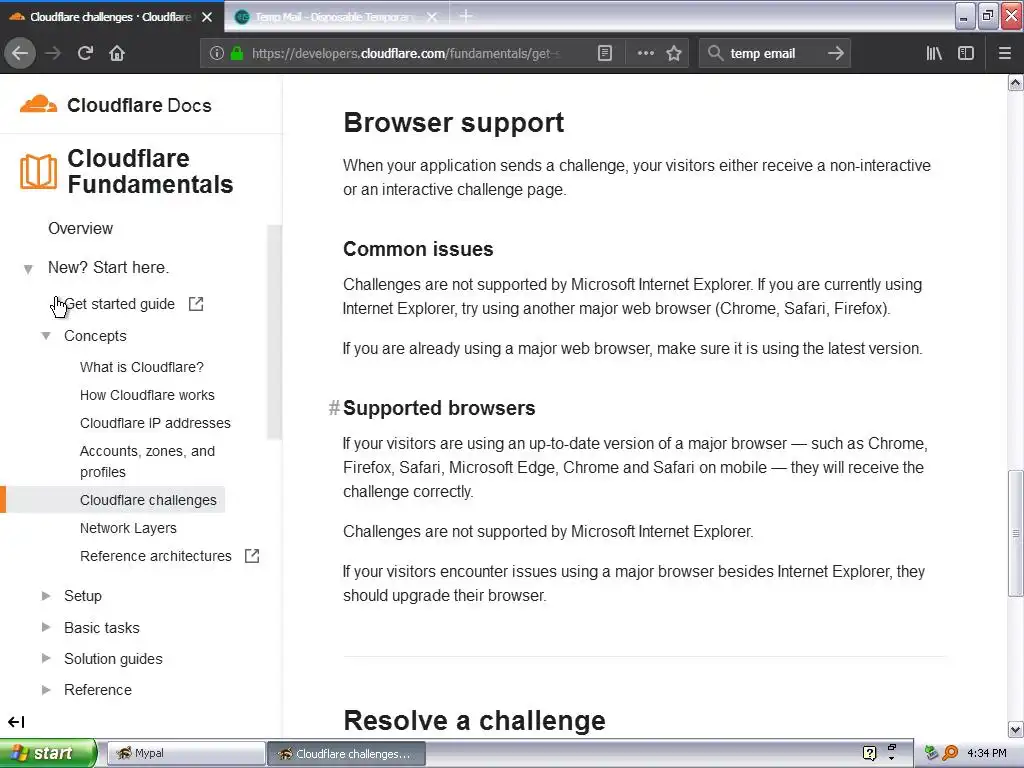Click the Cloudflare Fundamentals title link
The image size is (1024, 768).
coord(150,171)
